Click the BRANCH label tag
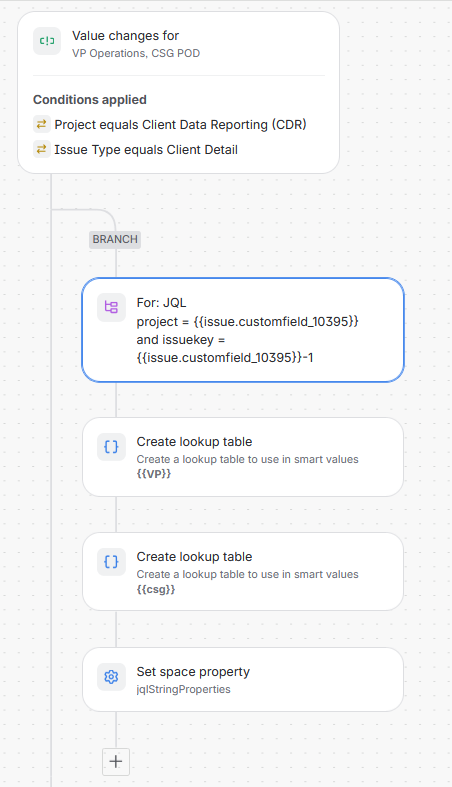Viewport: 452px width, 787px height. (115, 239)
